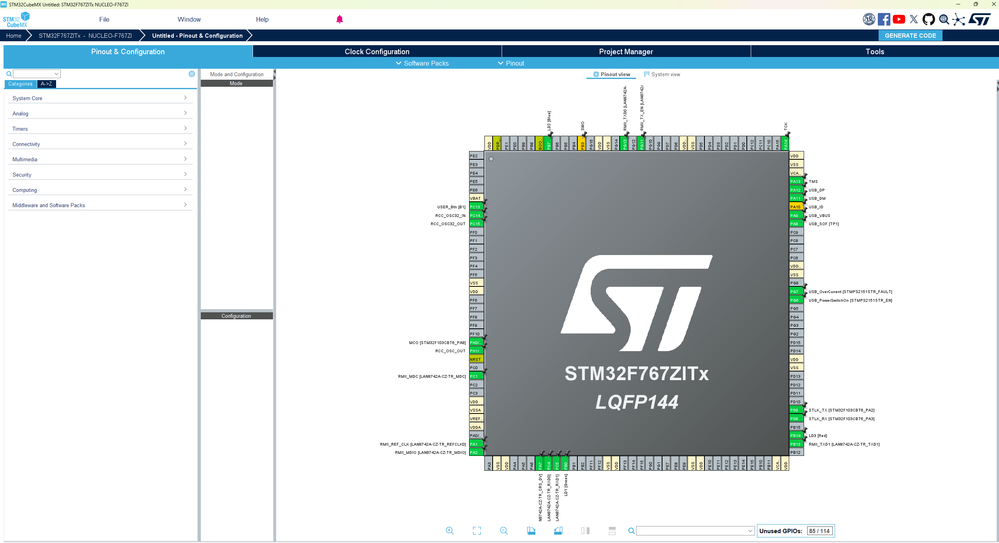Open the ST Facebook page icon
Screen dimensions: 999x543
(884, 20)
